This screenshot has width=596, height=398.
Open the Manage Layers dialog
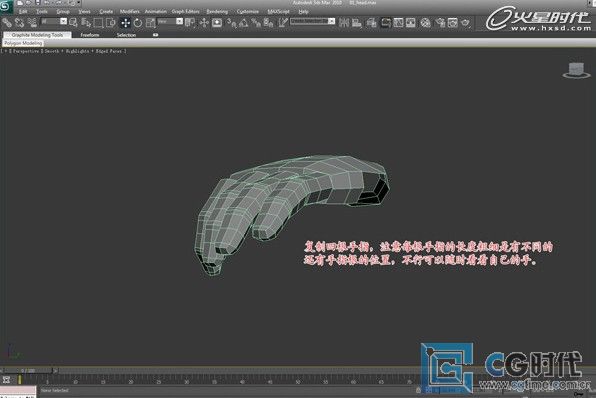(371, 23)
